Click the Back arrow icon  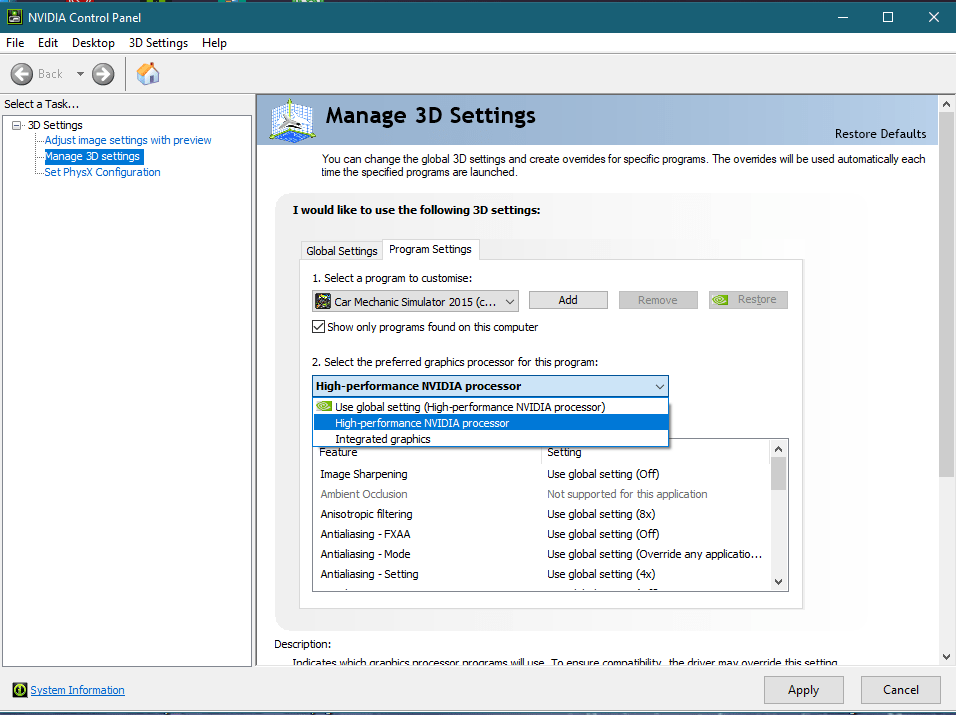click(22, 74)
